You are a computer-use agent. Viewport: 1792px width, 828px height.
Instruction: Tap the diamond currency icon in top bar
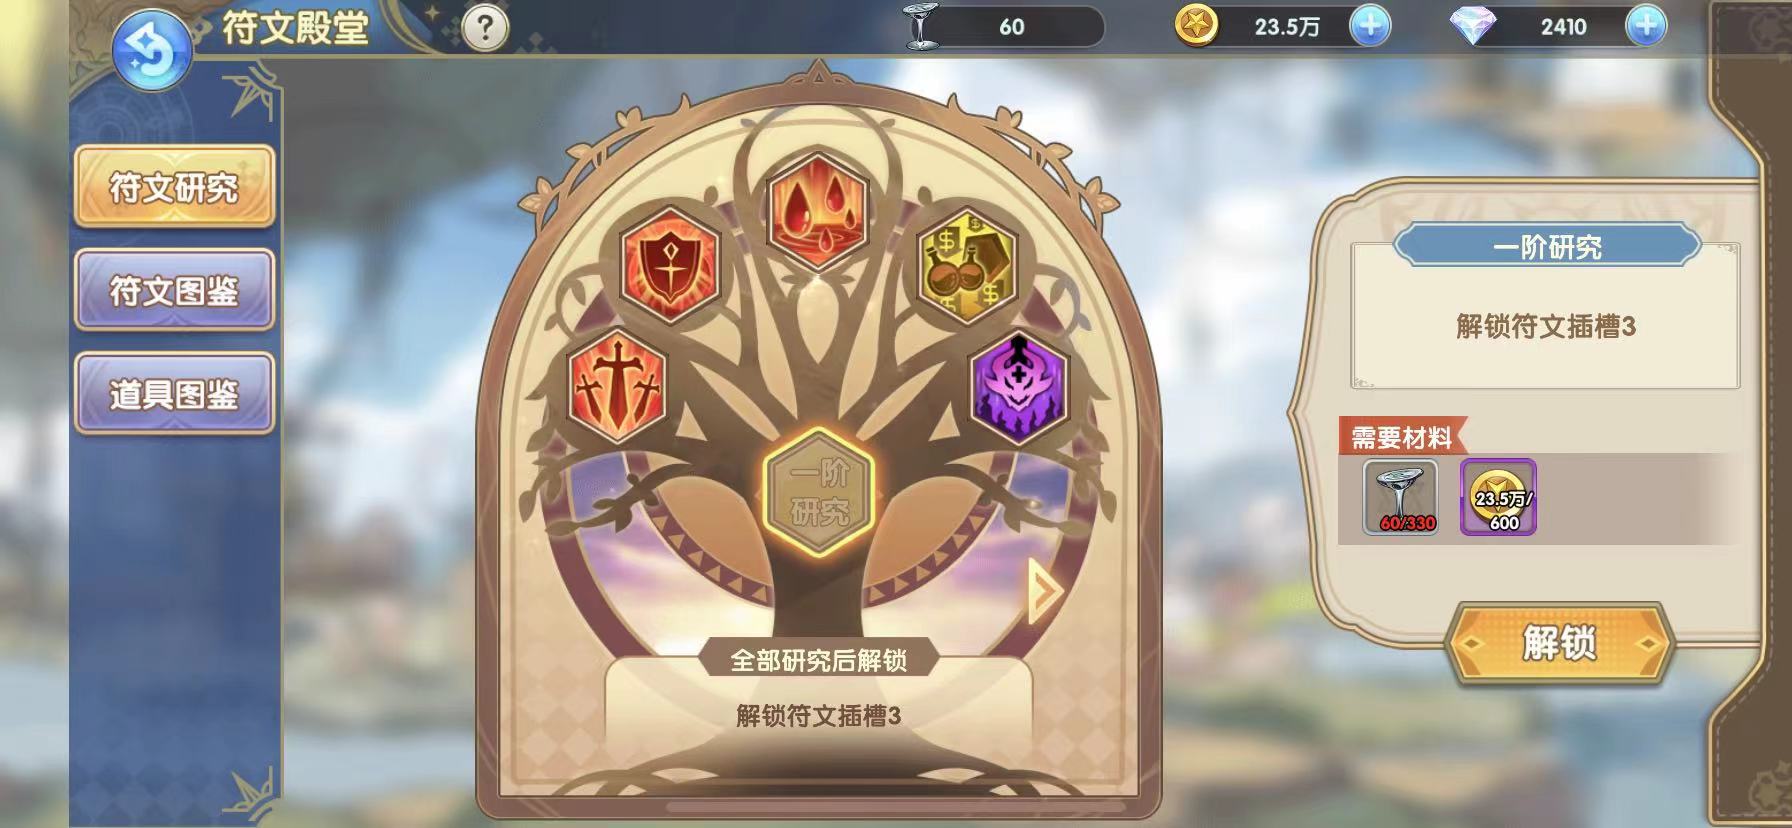[x=1472, y=27]
